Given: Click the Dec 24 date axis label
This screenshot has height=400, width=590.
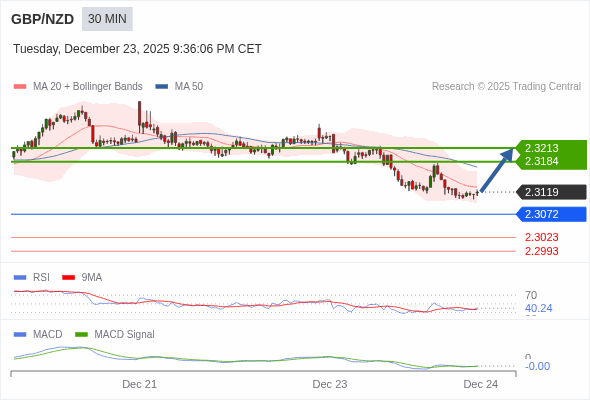Looking at the screenshot, I should click(x=481, y=385).
